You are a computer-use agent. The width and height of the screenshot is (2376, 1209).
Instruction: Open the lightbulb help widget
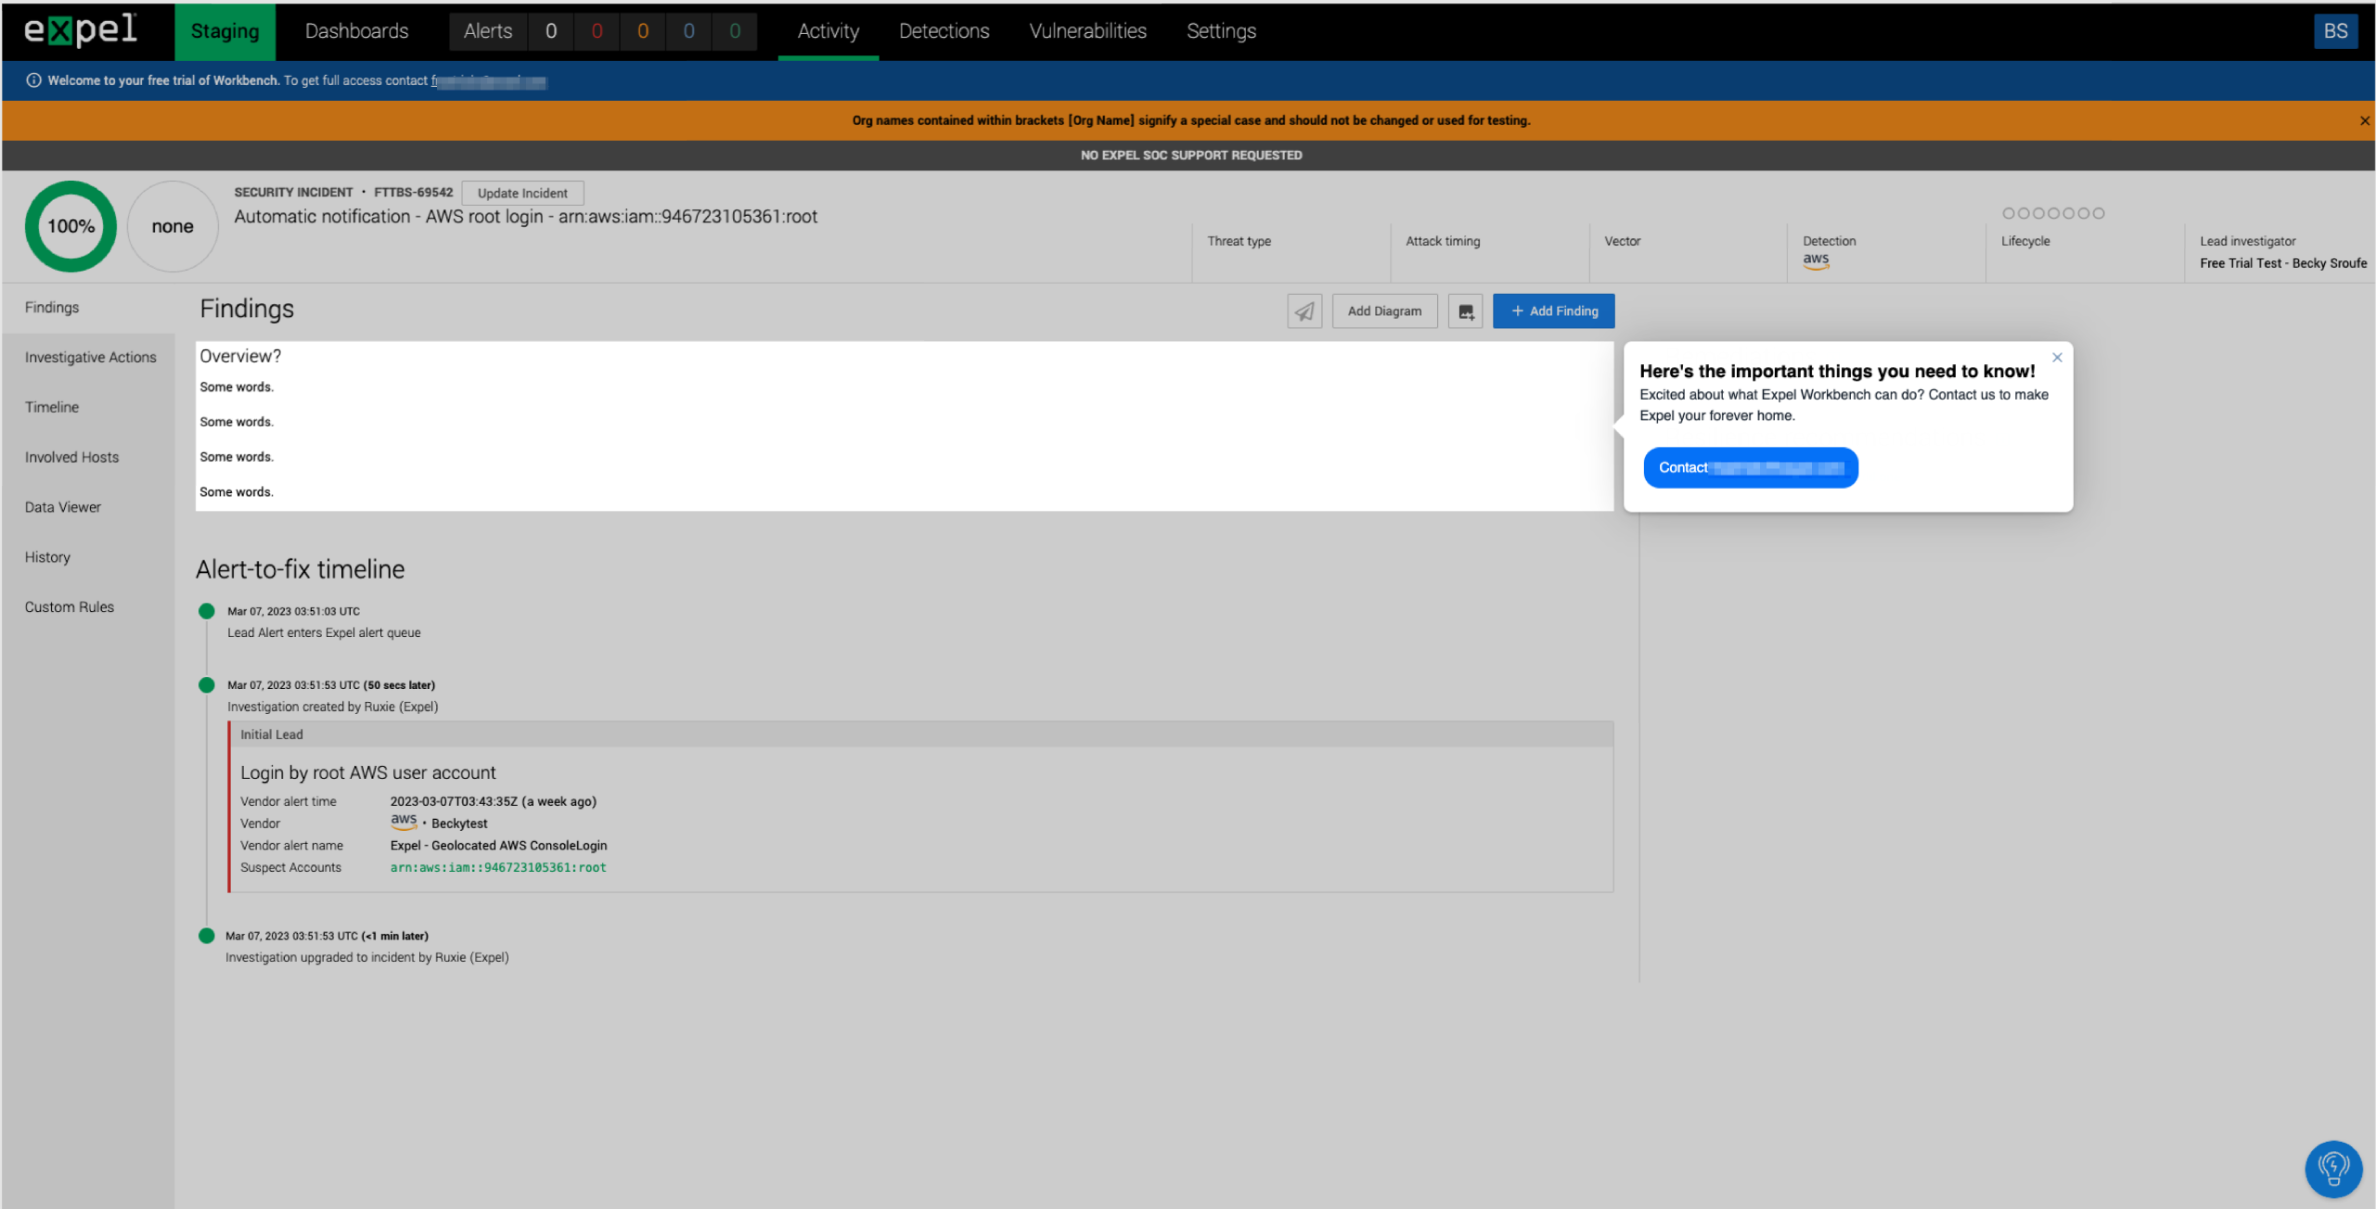(x=2333, y=1168)
